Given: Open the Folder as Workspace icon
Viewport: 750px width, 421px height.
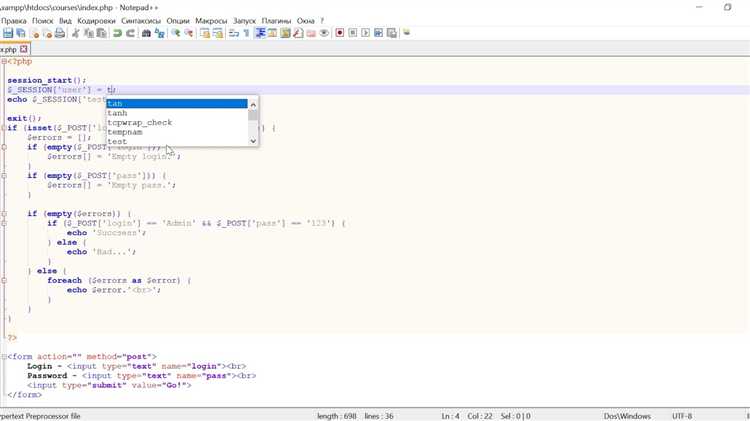Looking at the screenshot, I should (x=311, y=33).
